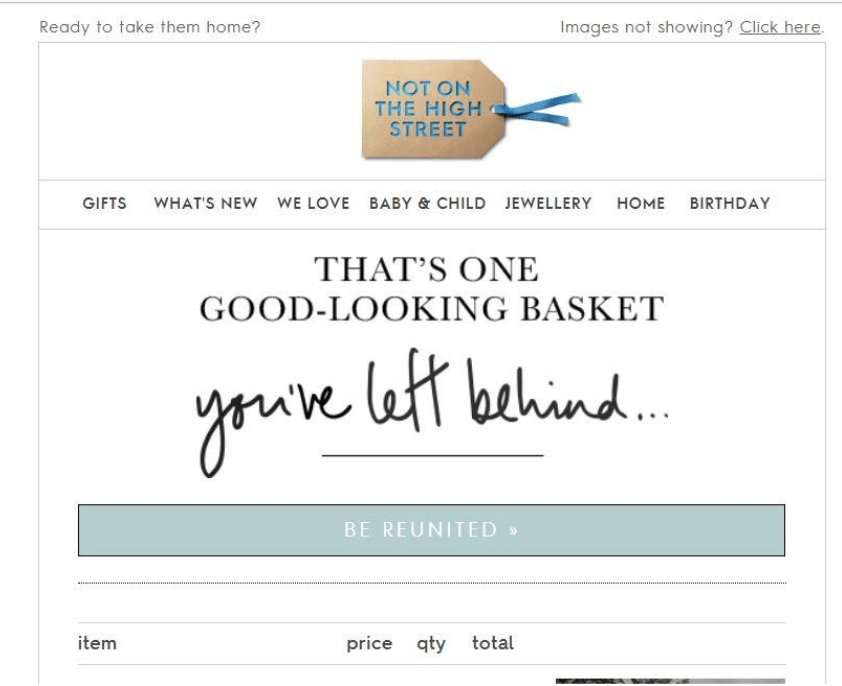
Task: Click the product thumbnail at bottom right
Action: click(x=670, y=681)
